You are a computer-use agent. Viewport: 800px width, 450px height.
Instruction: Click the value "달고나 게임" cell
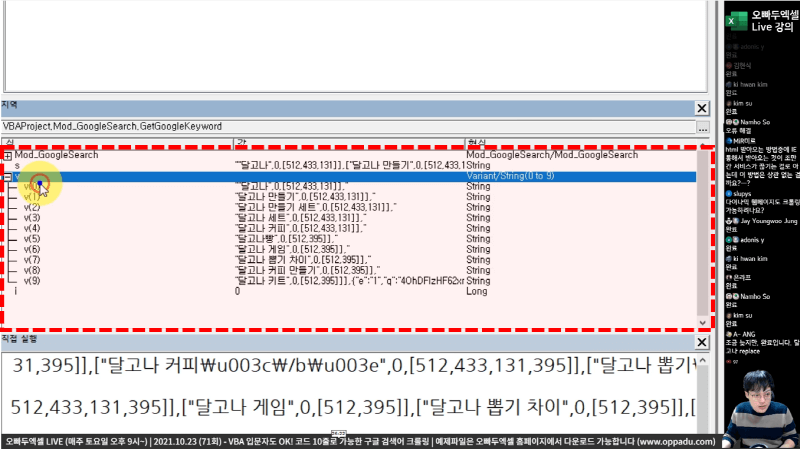pyautogui.click(x=292, y=249)
